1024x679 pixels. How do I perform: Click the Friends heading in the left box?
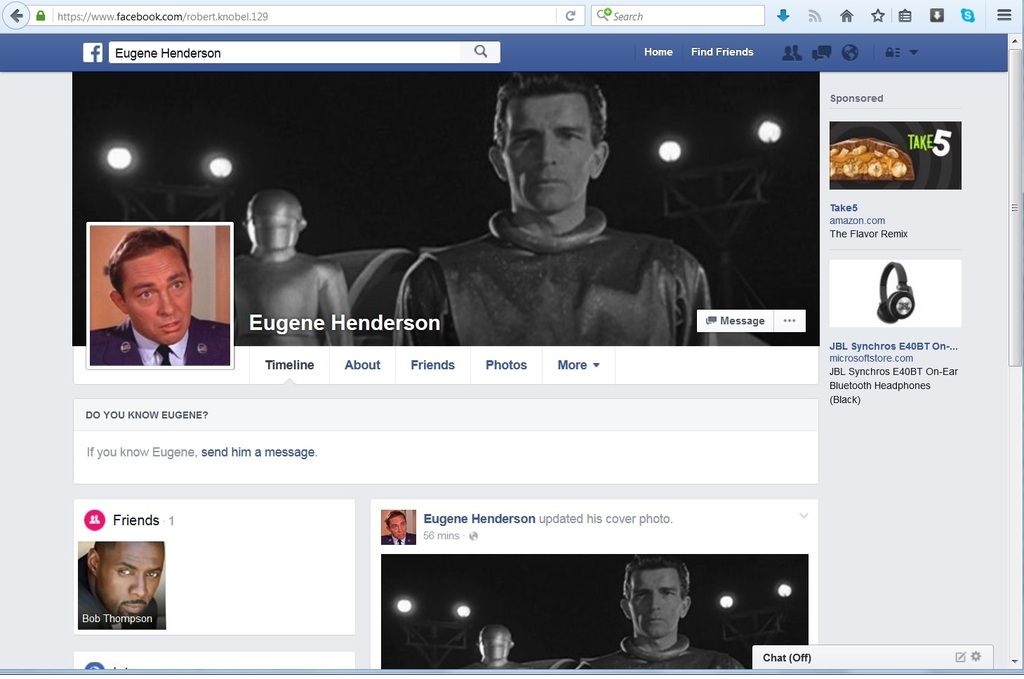136,520
